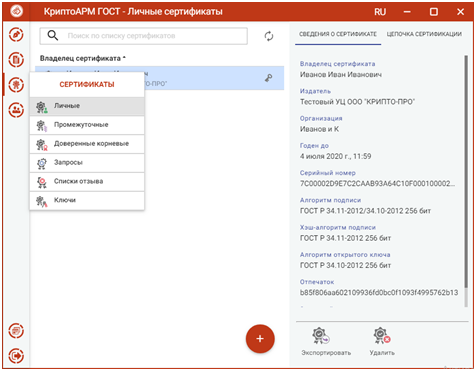
Task: Click the key icon on selected certificate
Action: click(x=268, y=78)
